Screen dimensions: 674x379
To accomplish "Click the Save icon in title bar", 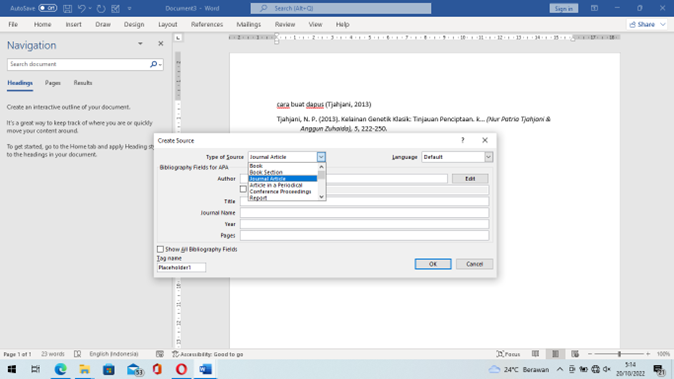I will (x=67, y=8).
